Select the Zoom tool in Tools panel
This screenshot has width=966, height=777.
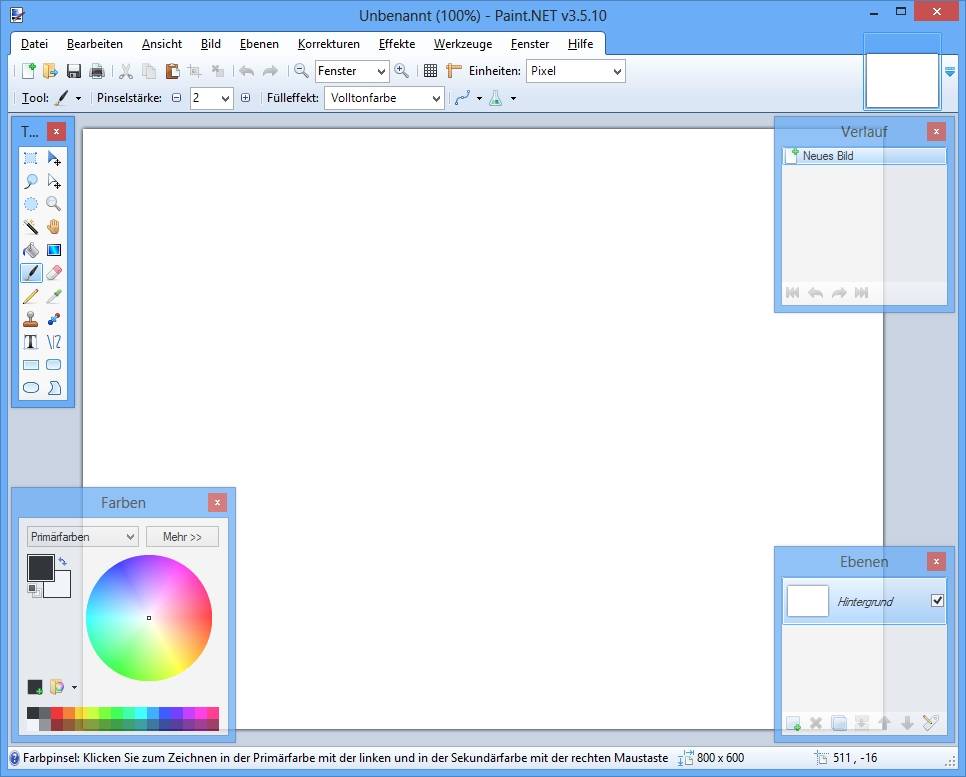54,204
